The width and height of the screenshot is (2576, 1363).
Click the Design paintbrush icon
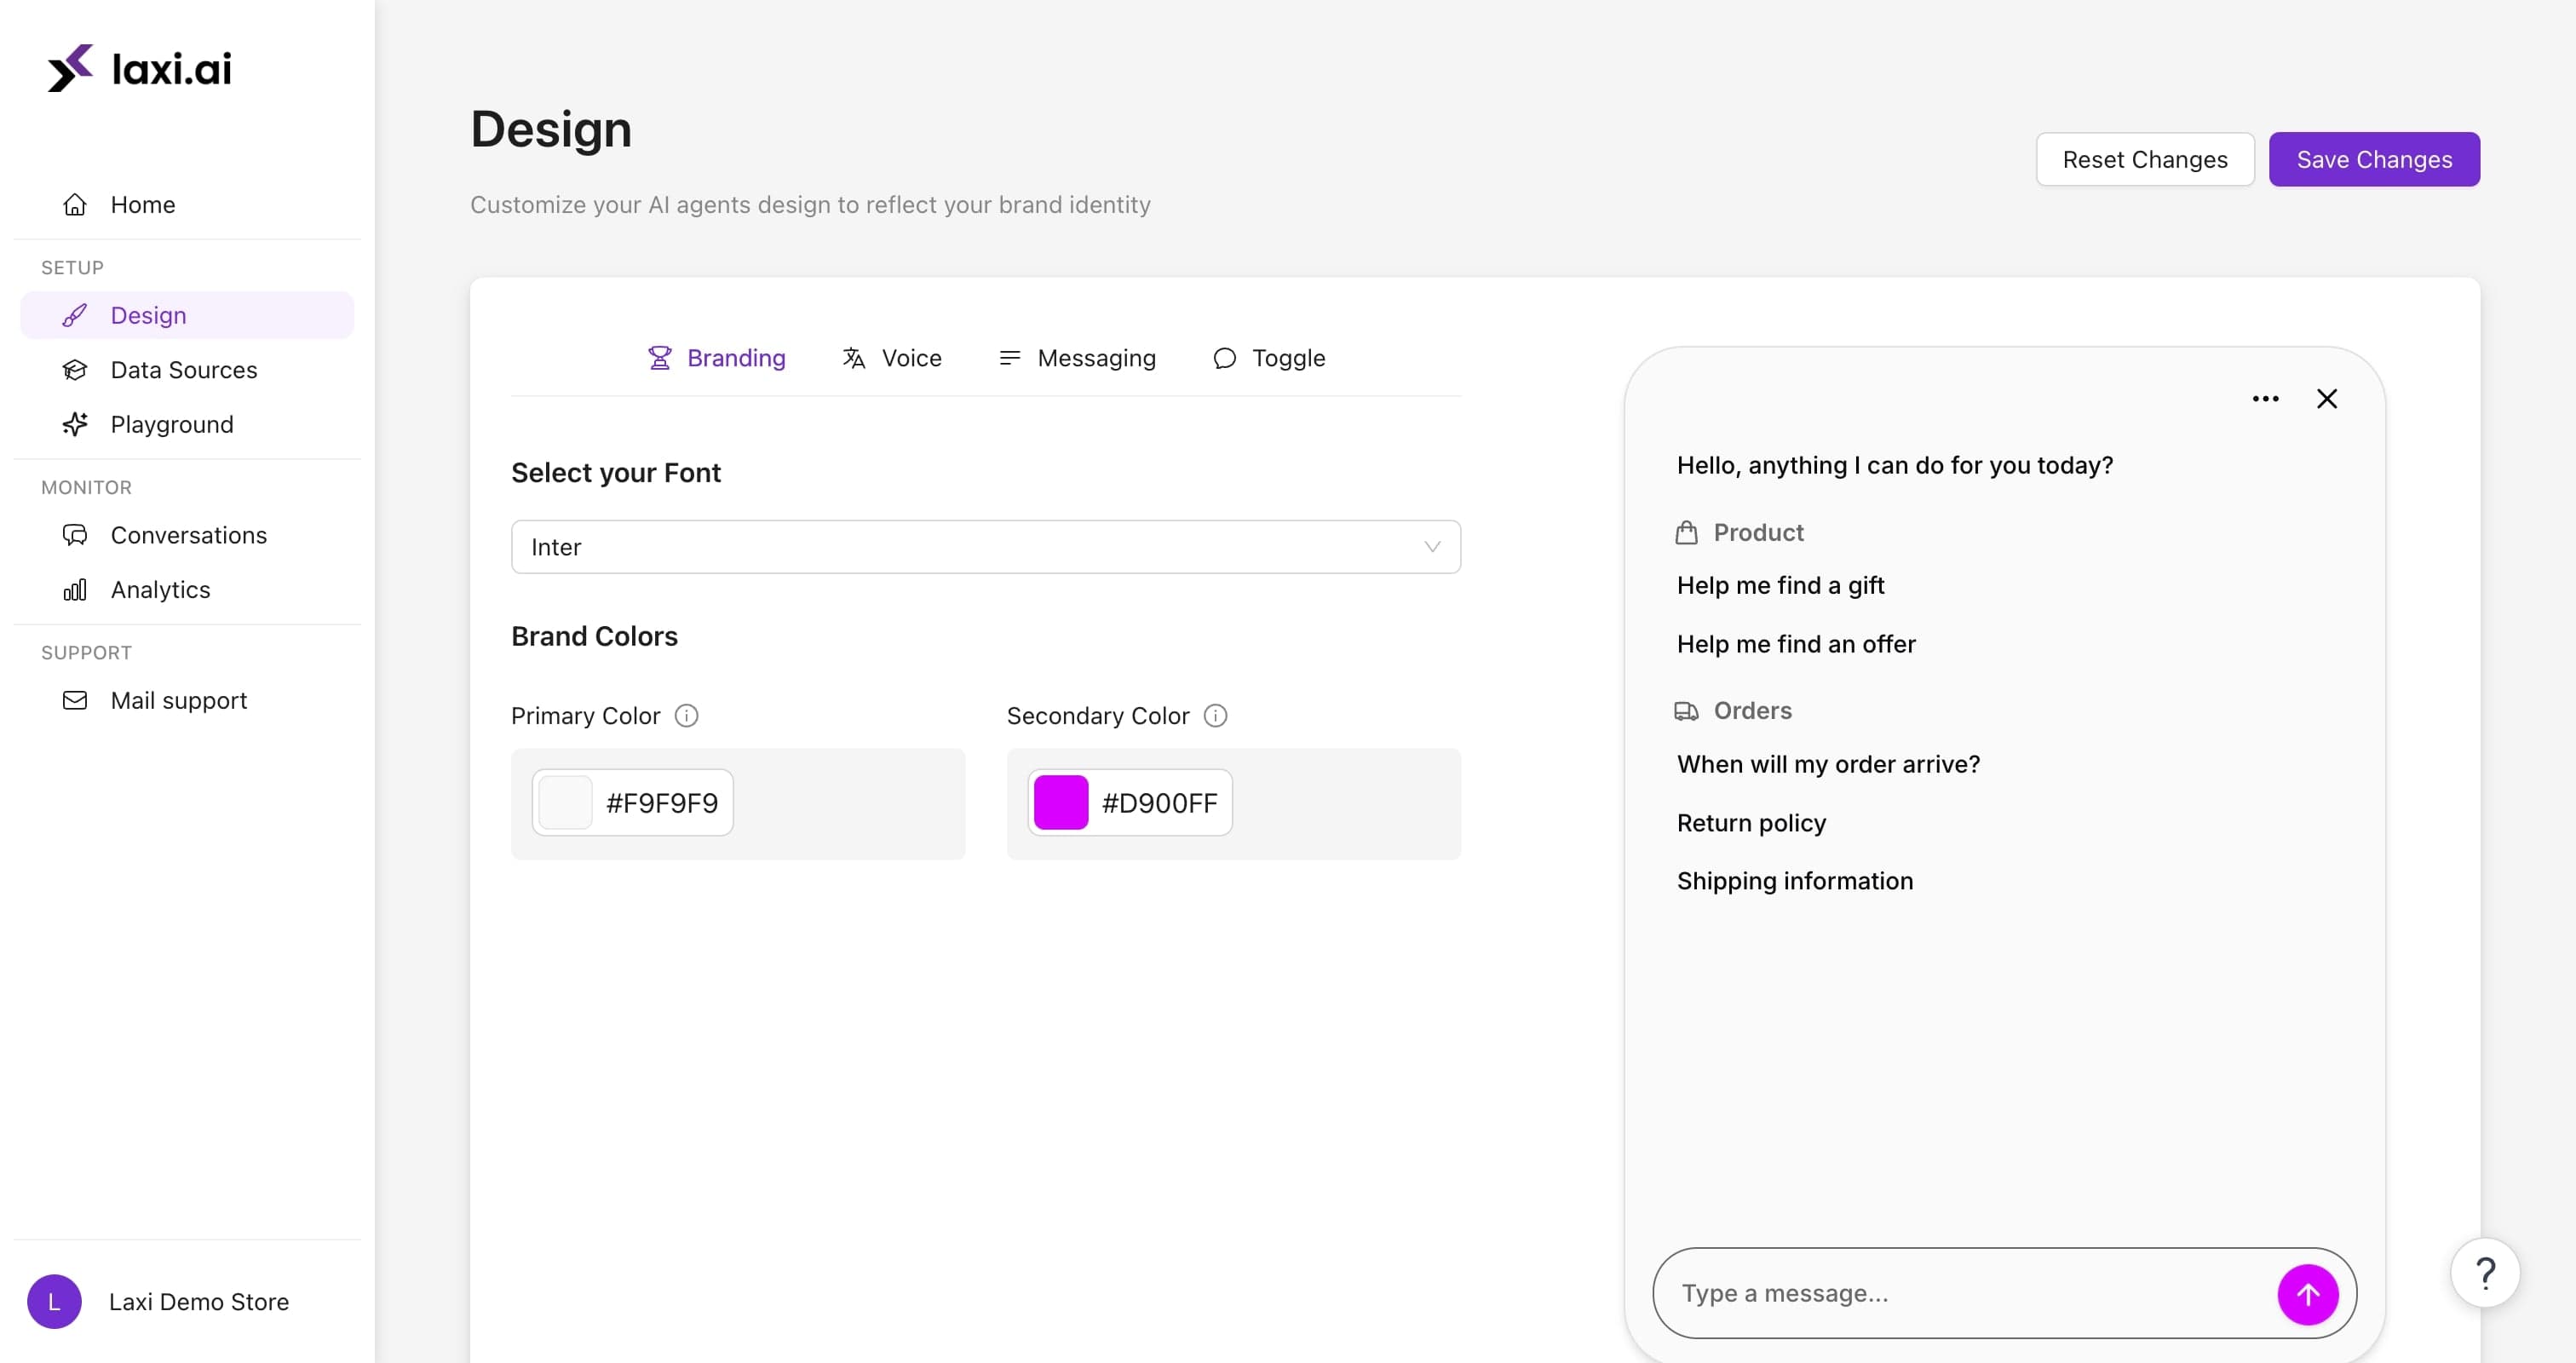(75, 315)
